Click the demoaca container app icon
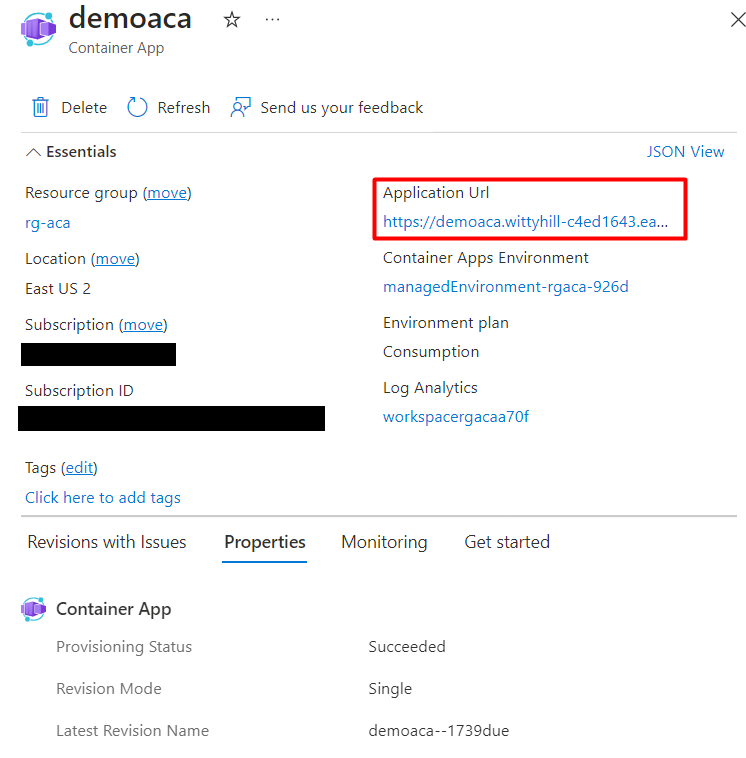 tap(38, 29)
